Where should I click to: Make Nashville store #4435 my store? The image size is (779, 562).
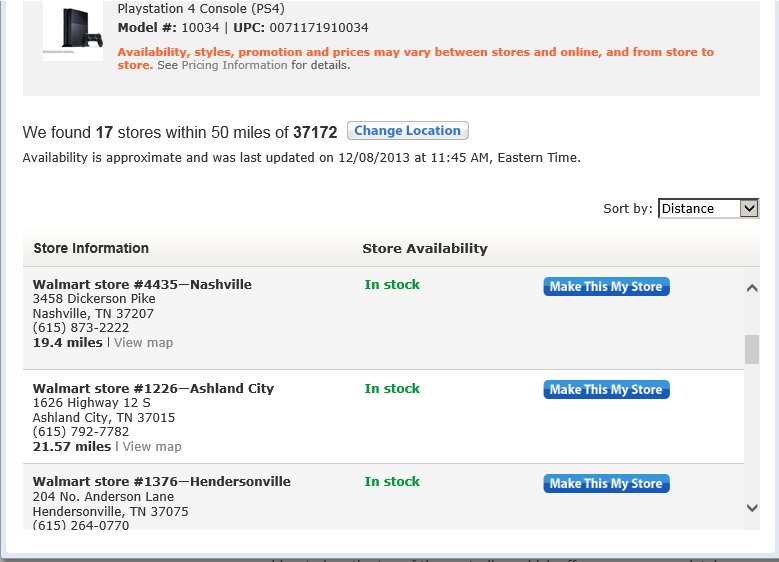tap(606, 287)
